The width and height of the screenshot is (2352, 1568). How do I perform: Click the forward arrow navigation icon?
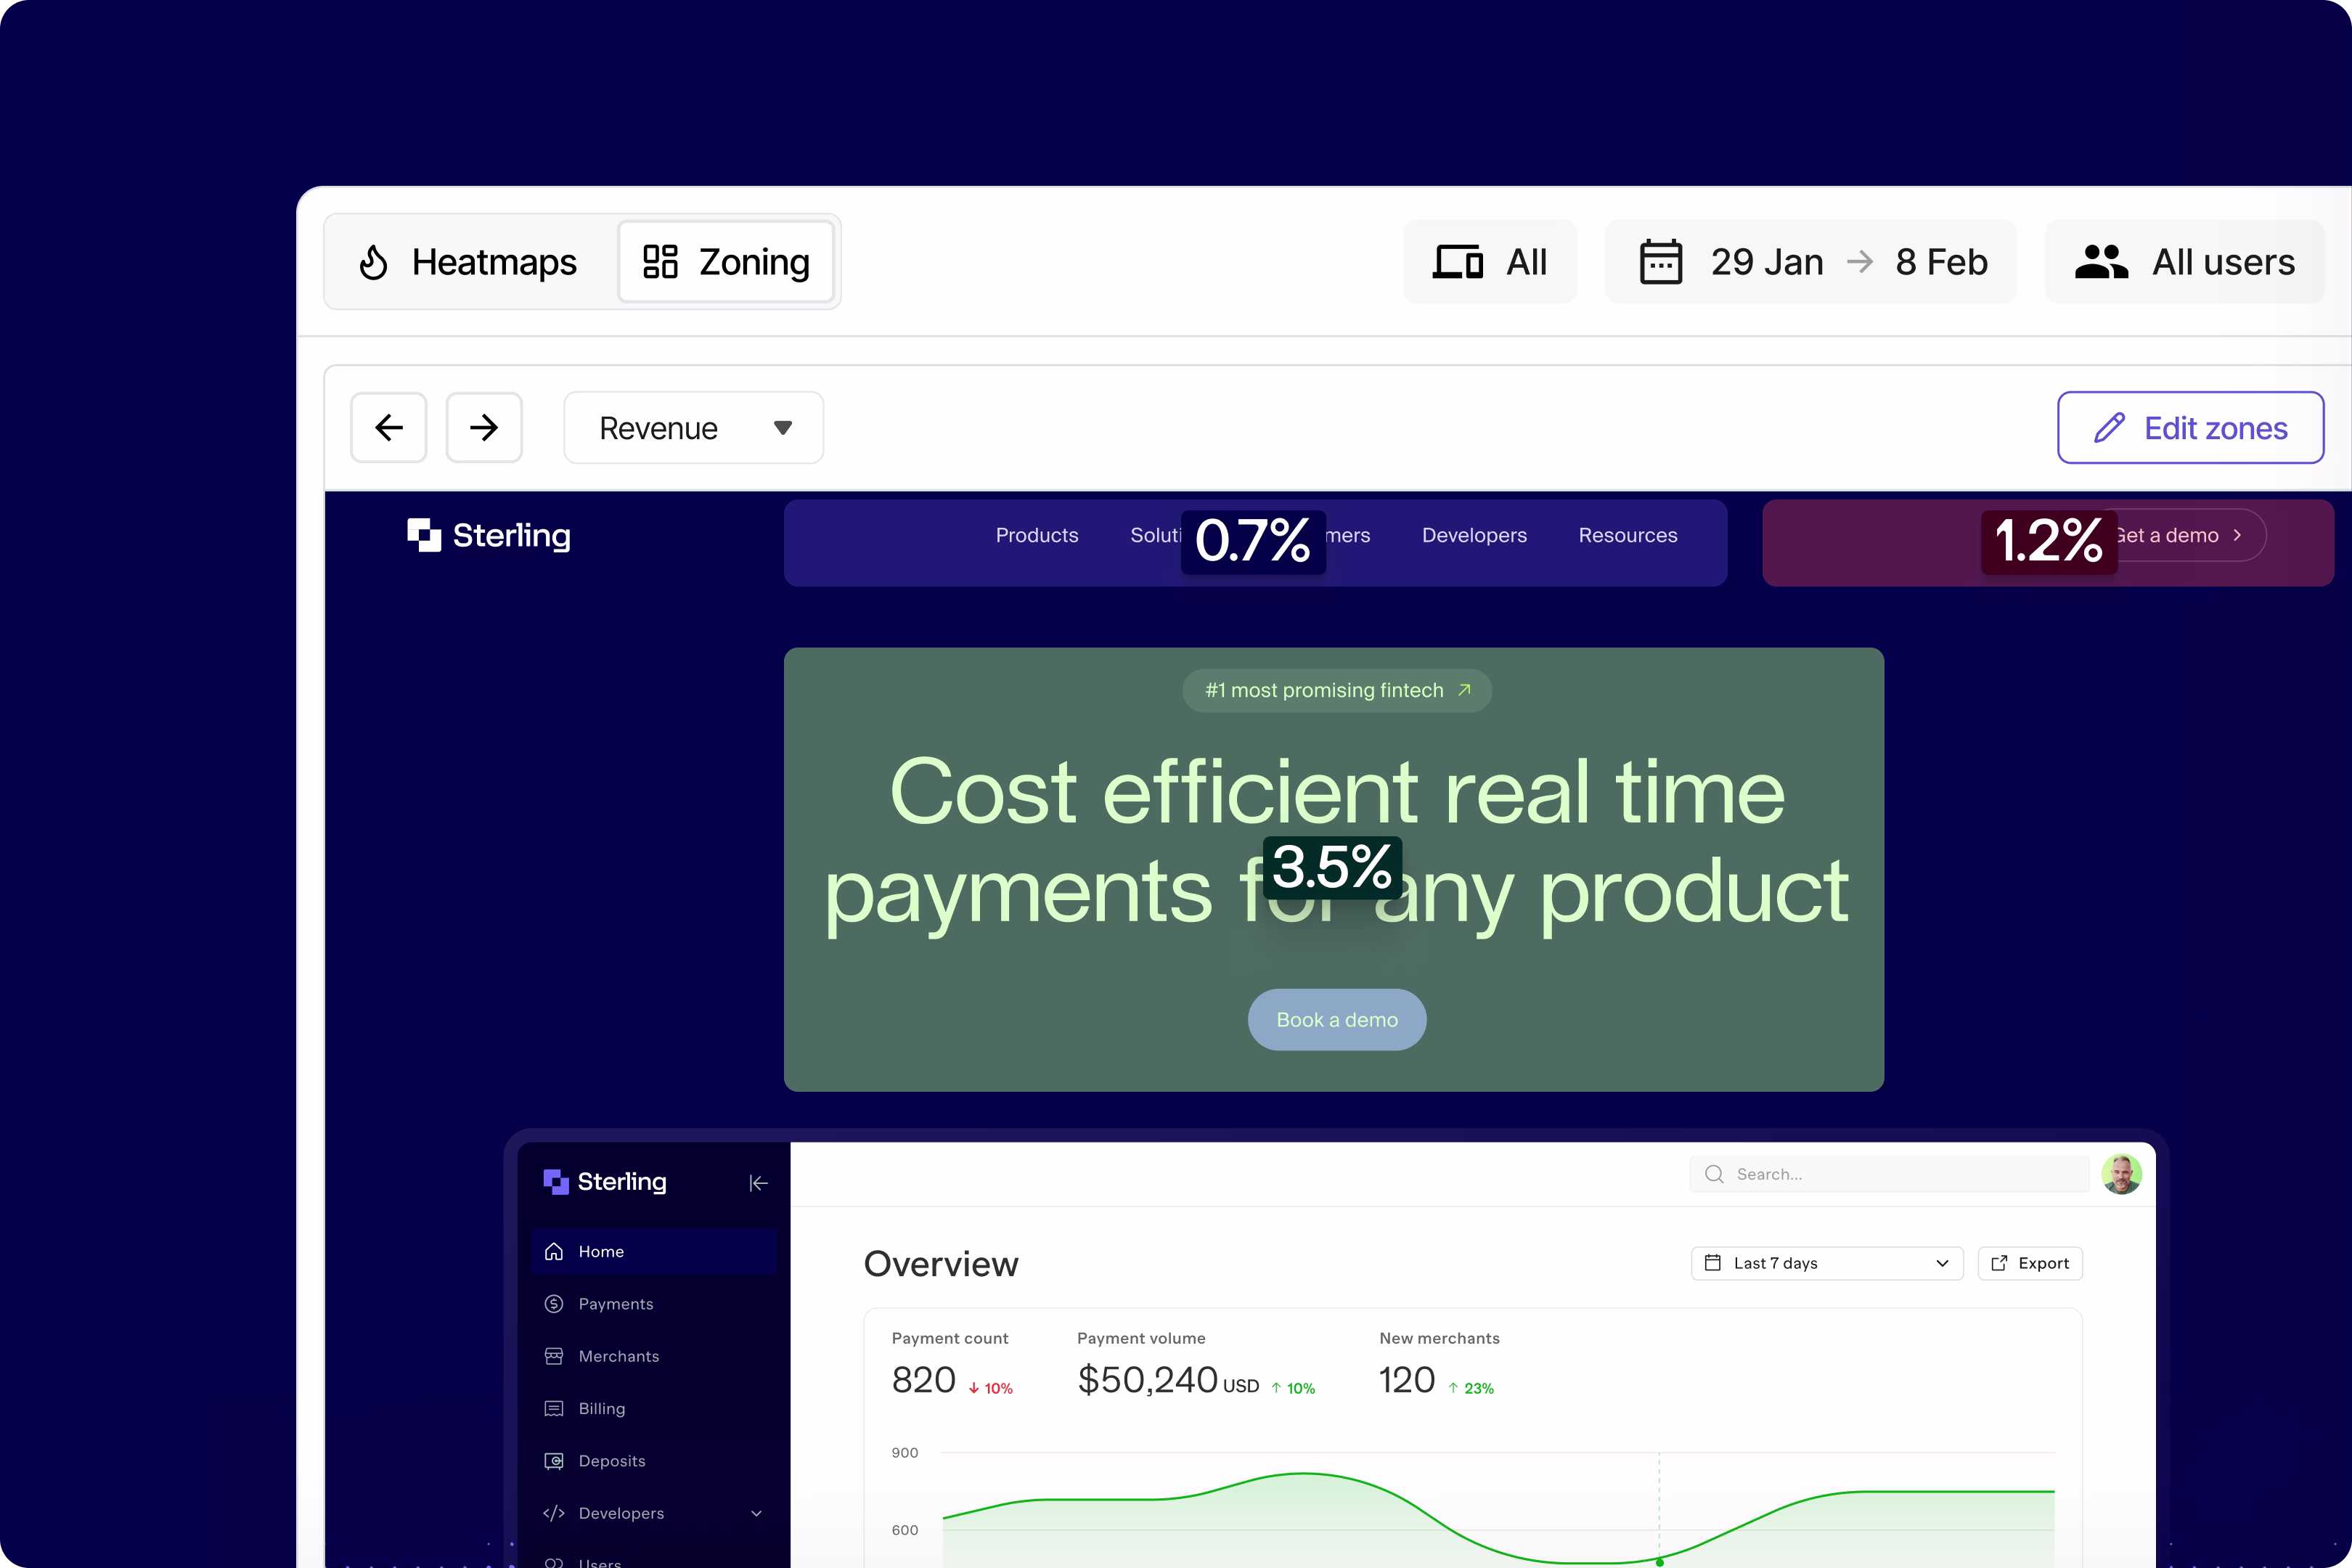coord(484,427)
